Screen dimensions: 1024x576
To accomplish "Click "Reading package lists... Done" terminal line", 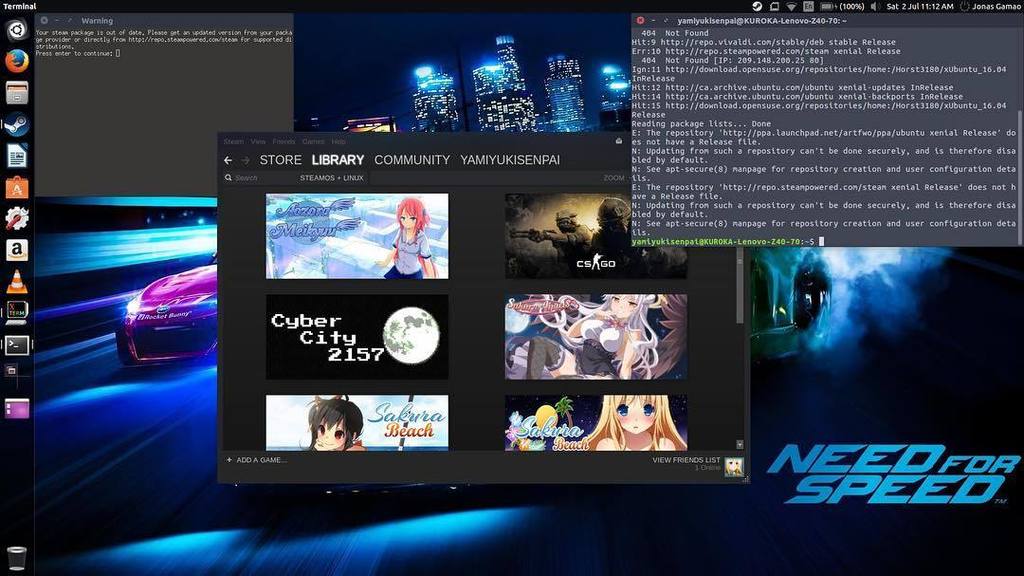I will click(x=701, y=123).
